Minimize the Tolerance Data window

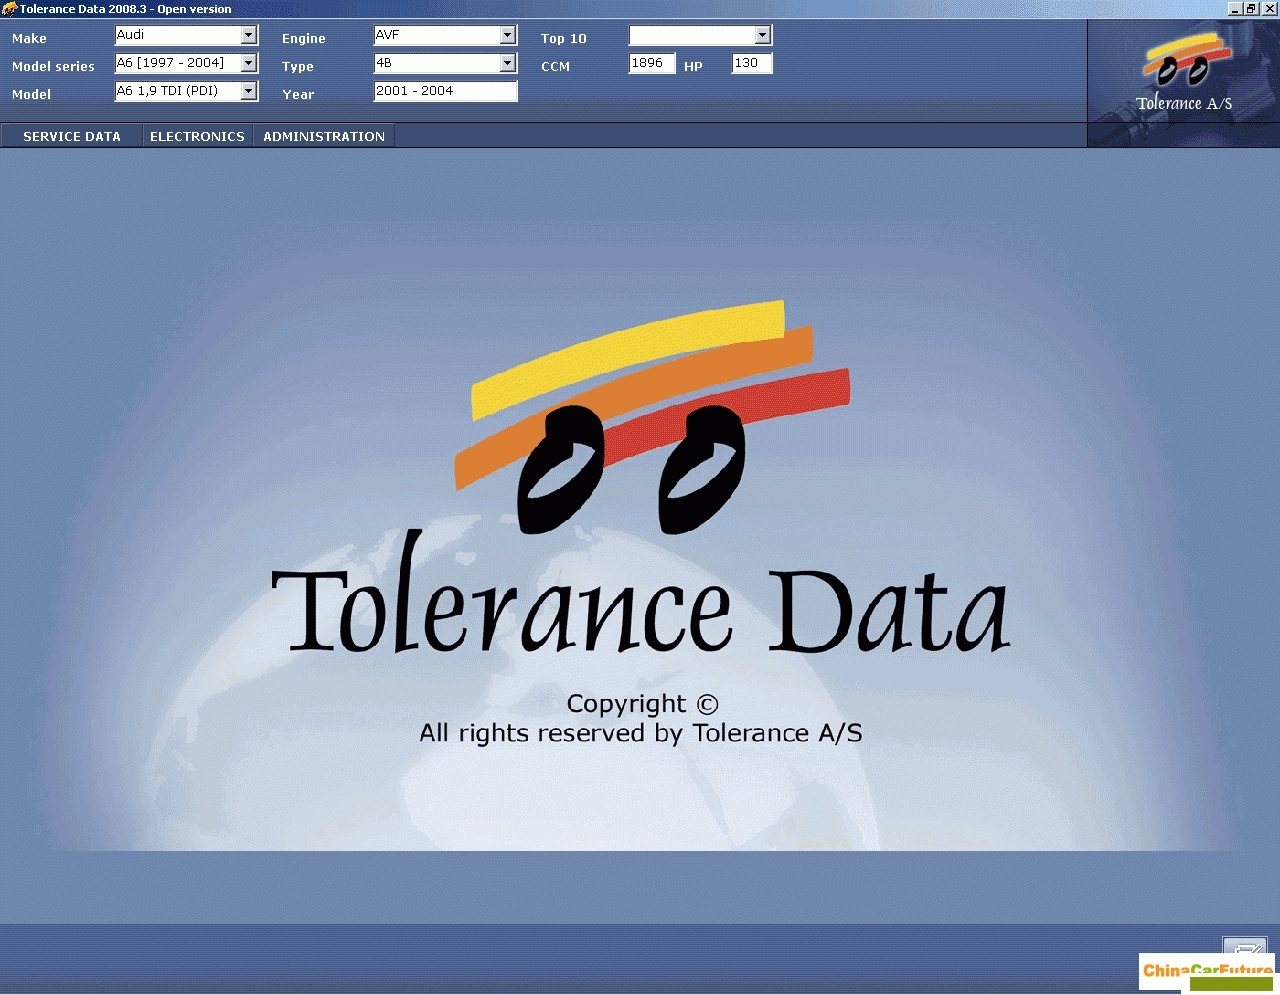(1236, 9)
